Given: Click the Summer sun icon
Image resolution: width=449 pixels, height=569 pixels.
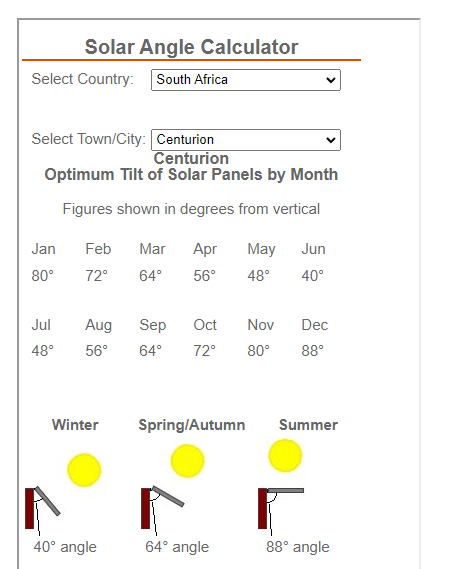Looking at the screenshot, I should click(285, 456).
